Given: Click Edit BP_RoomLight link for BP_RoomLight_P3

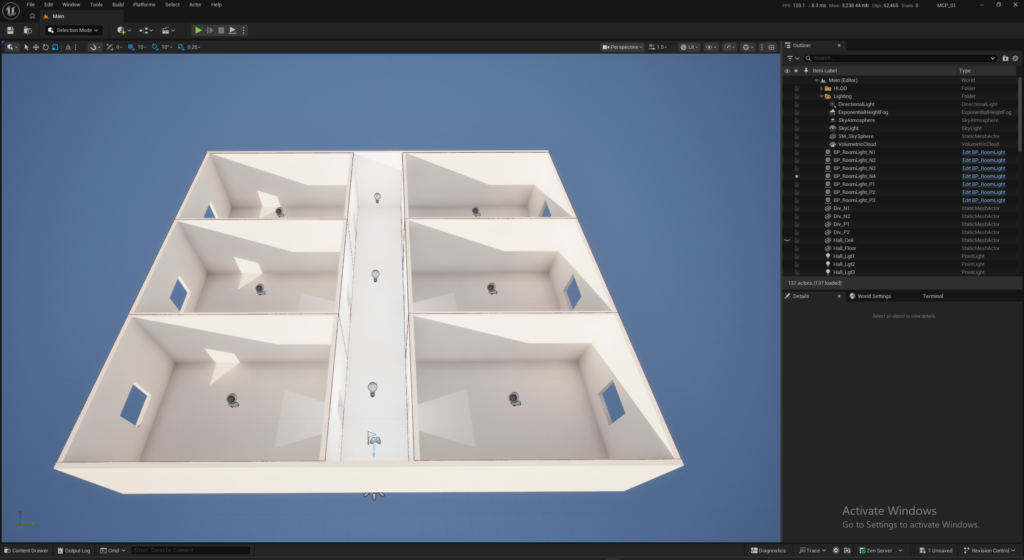Looking at the screenshot, I should coord(983,200).
